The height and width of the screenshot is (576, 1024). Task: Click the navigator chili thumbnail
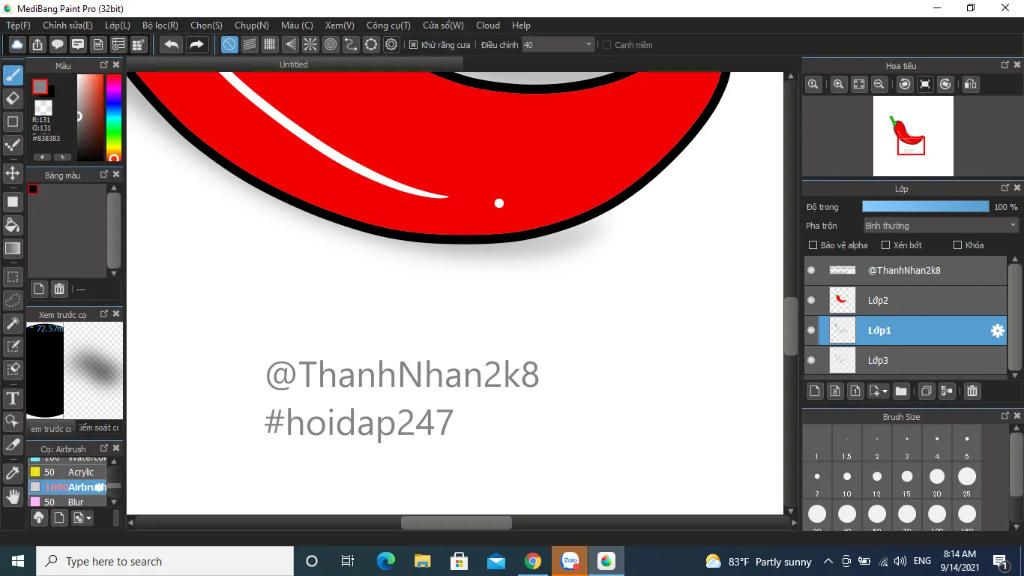[913, 136]
